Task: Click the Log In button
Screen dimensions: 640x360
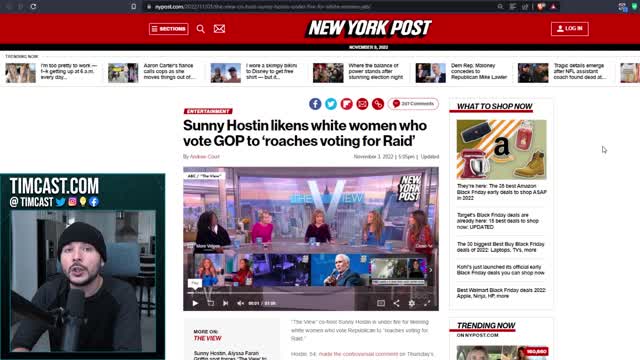Action: pos(569,29)
